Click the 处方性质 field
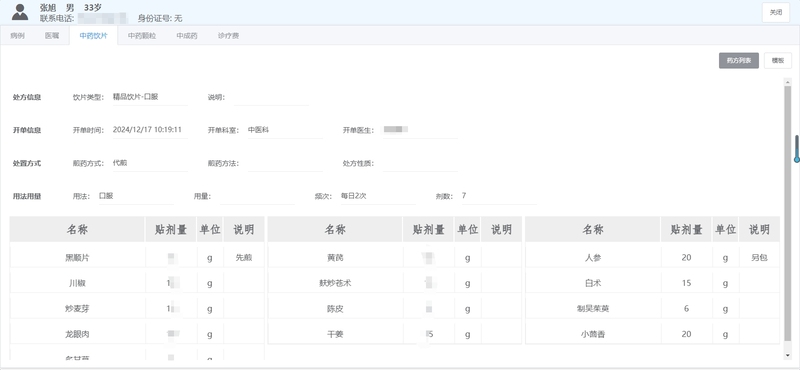This screenshot has width=800, height=370. [x=420, y=163]
